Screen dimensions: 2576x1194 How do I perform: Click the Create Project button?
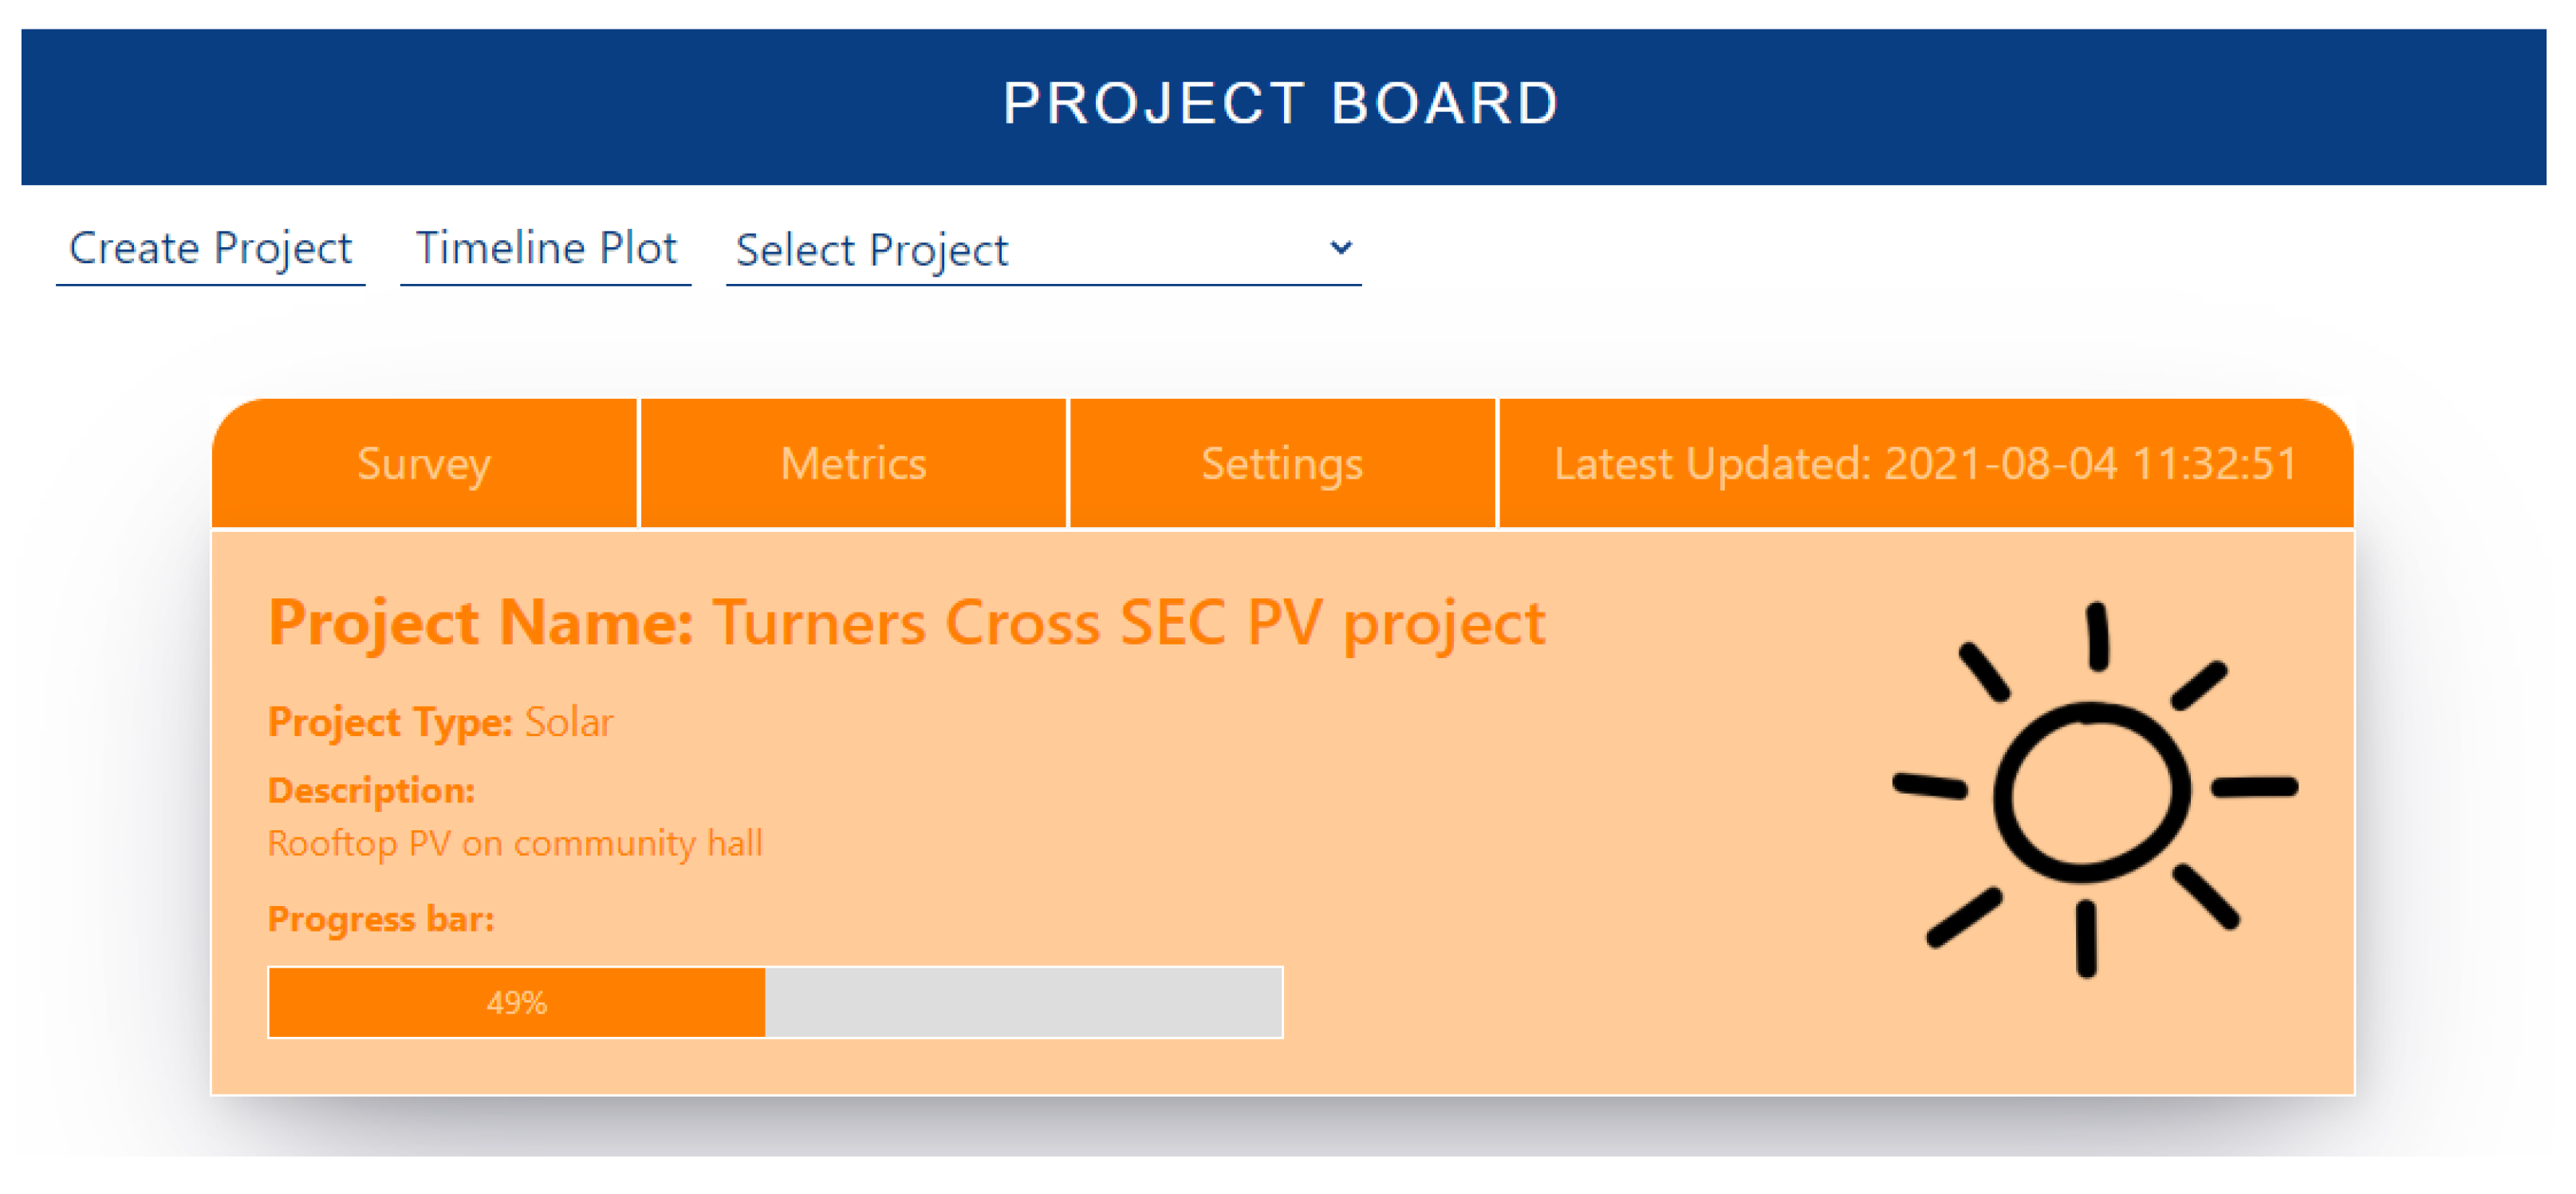210,249
